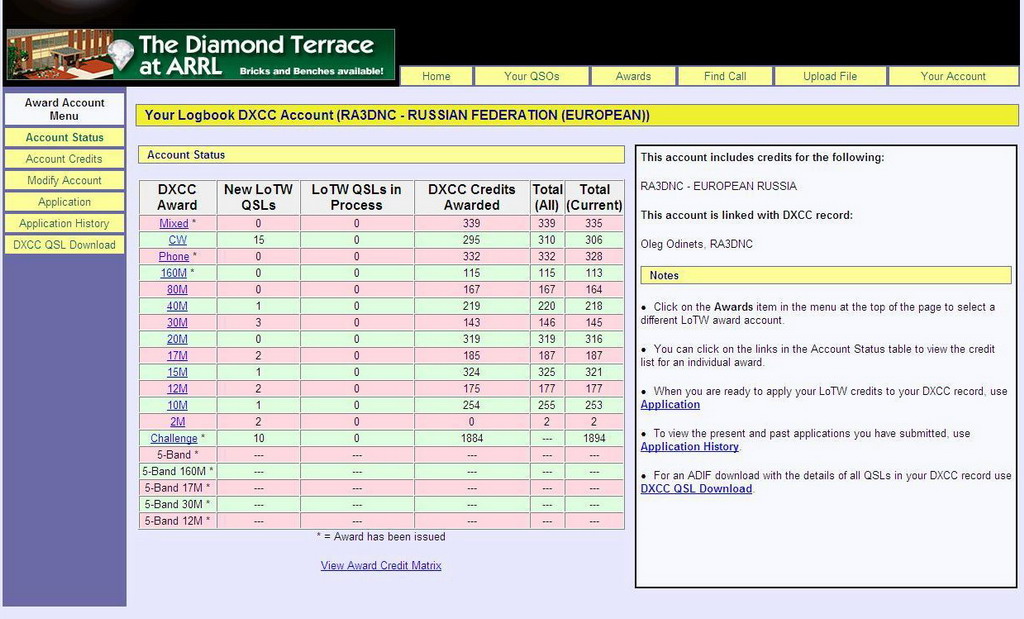Open Application in the sidebar menu
This screenshot has height=619, width=1024.
click(x=64, y=202)
